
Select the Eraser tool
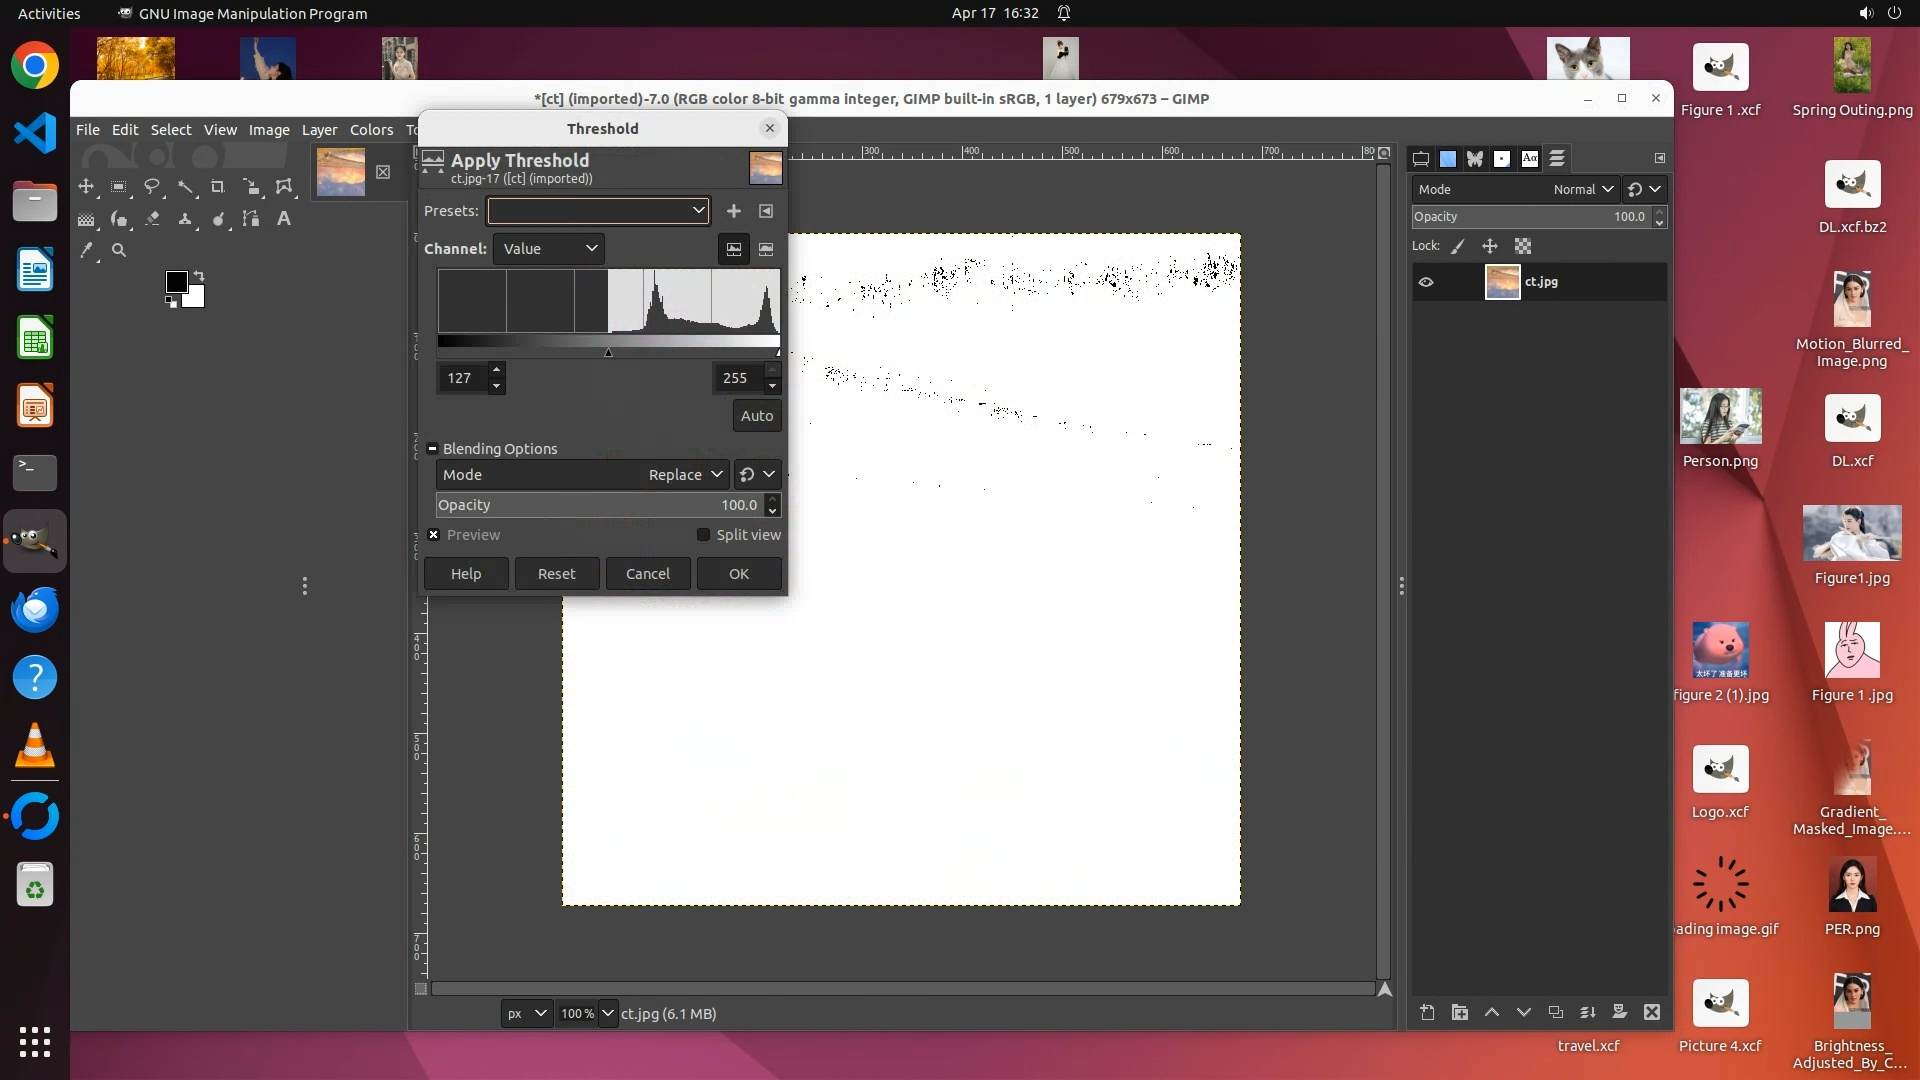tap(152, 219)
